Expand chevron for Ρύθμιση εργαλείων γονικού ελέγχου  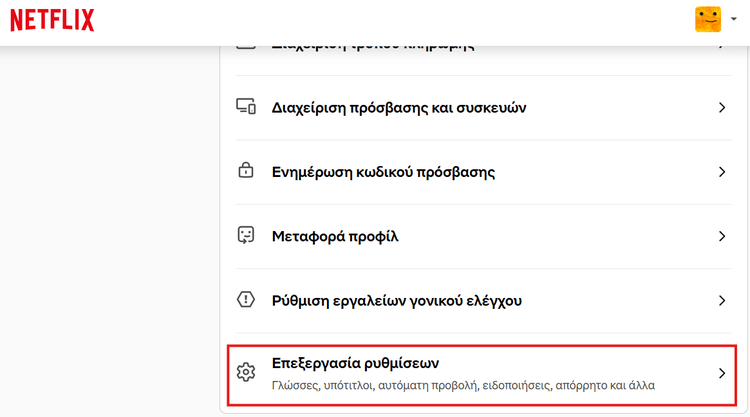pyautogui.click(x=721, y=301)
